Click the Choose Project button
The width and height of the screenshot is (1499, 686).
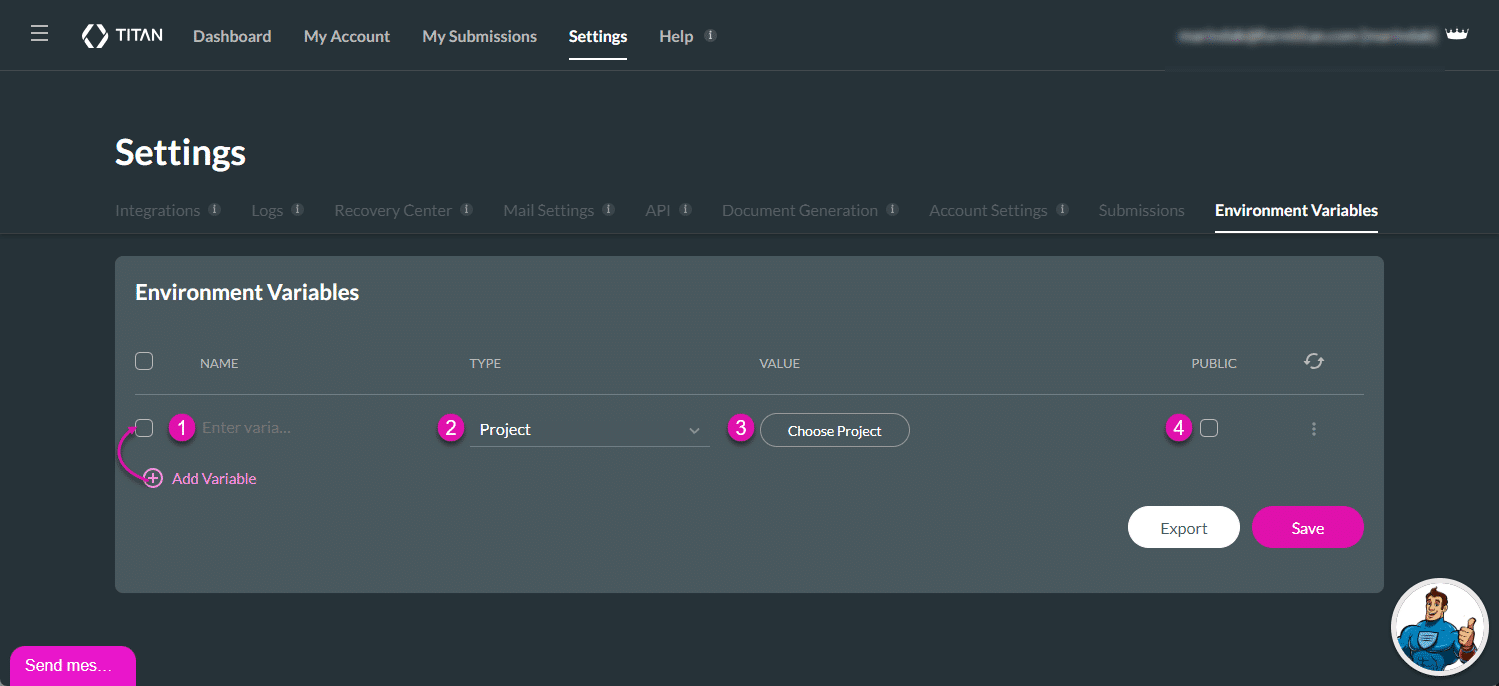pyautogui.click(x=834, y=430)
